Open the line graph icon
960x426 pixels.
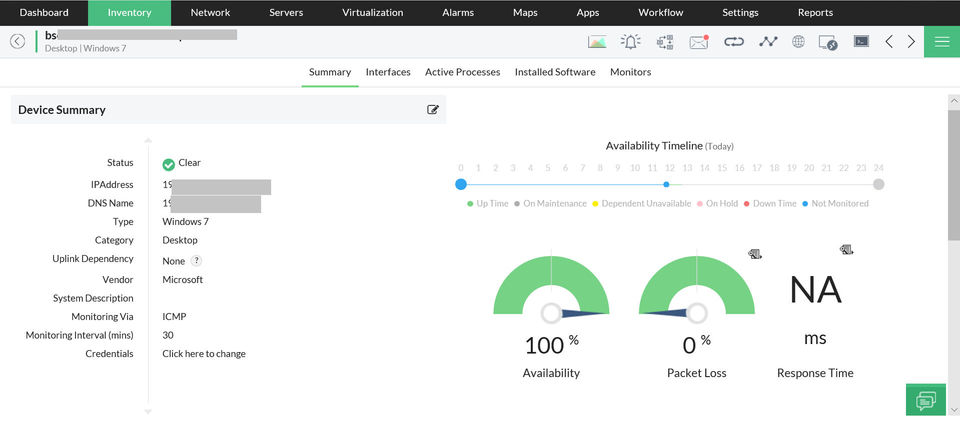tap(767, 42)
